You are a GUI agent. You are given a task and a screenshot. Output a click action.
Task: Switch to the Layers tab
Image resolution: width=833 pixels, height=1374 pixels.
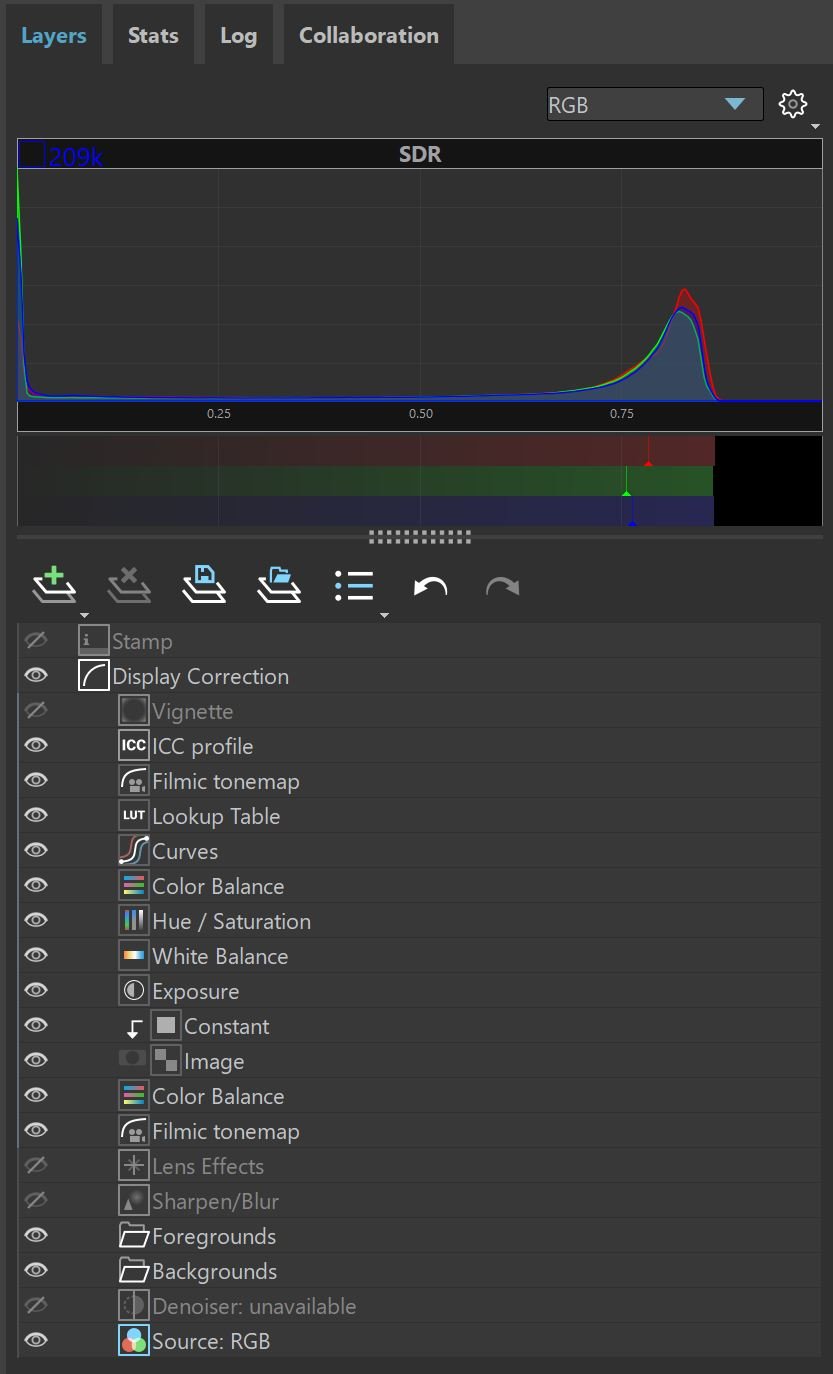[54, 35]
